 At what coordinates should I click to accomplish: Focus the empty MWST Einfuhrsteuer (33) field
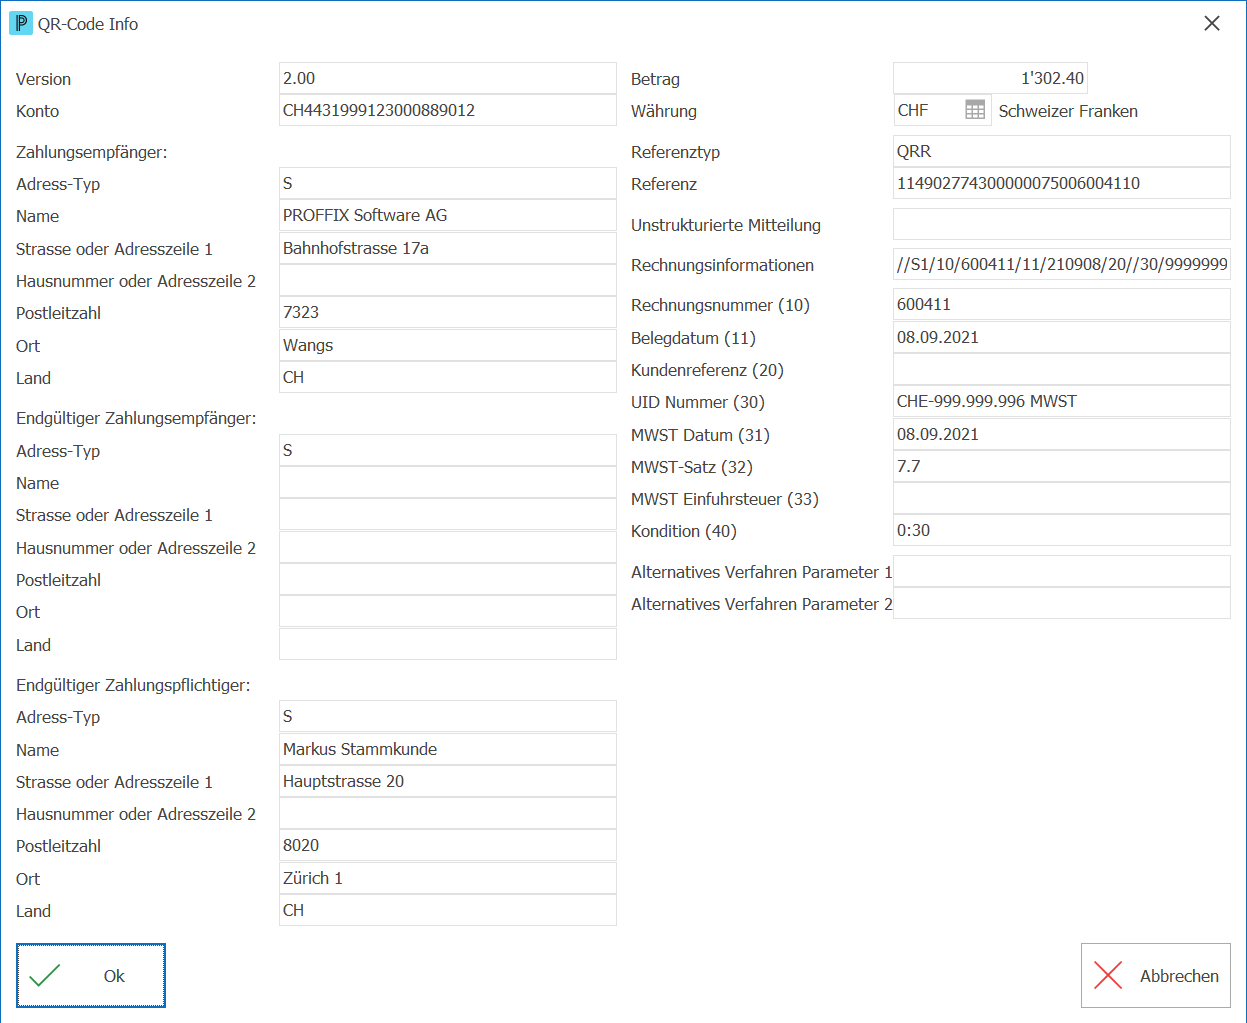tap(1062, 498)
